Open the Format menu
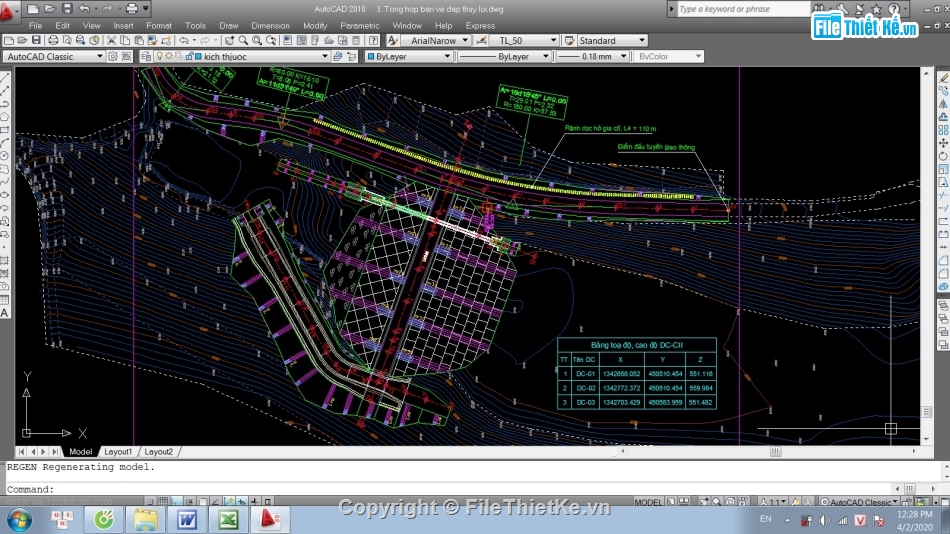This screenshot has width=950, height=534. (x=159, y=25)
